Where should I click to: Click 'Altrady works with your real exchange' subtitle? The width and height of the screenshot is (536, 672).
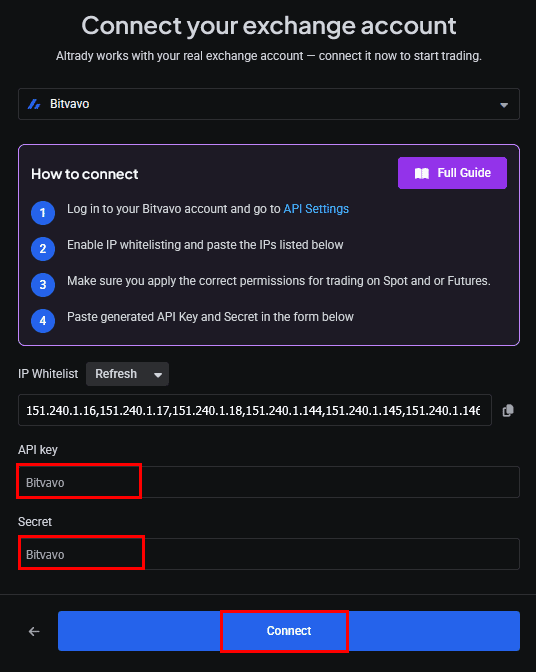(269, 56)
